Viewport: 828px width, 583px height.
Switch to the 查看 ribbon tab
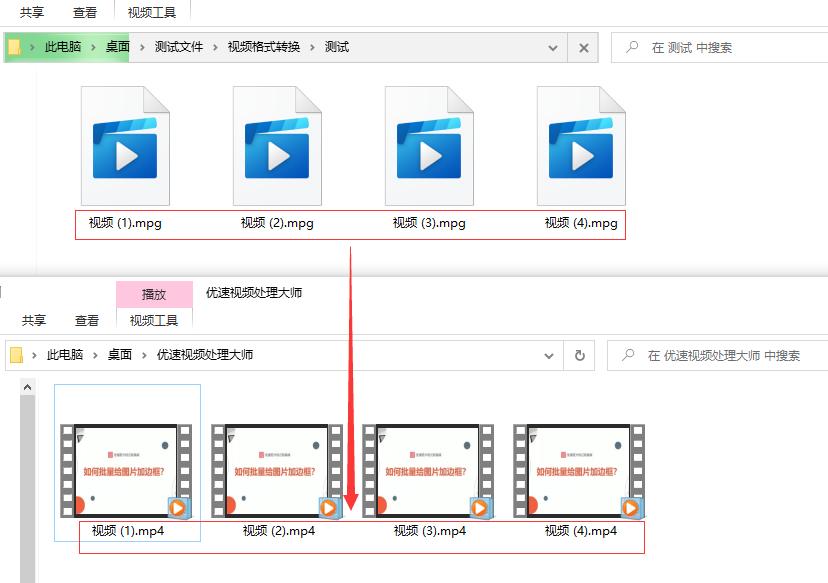[x=85, y=12]
